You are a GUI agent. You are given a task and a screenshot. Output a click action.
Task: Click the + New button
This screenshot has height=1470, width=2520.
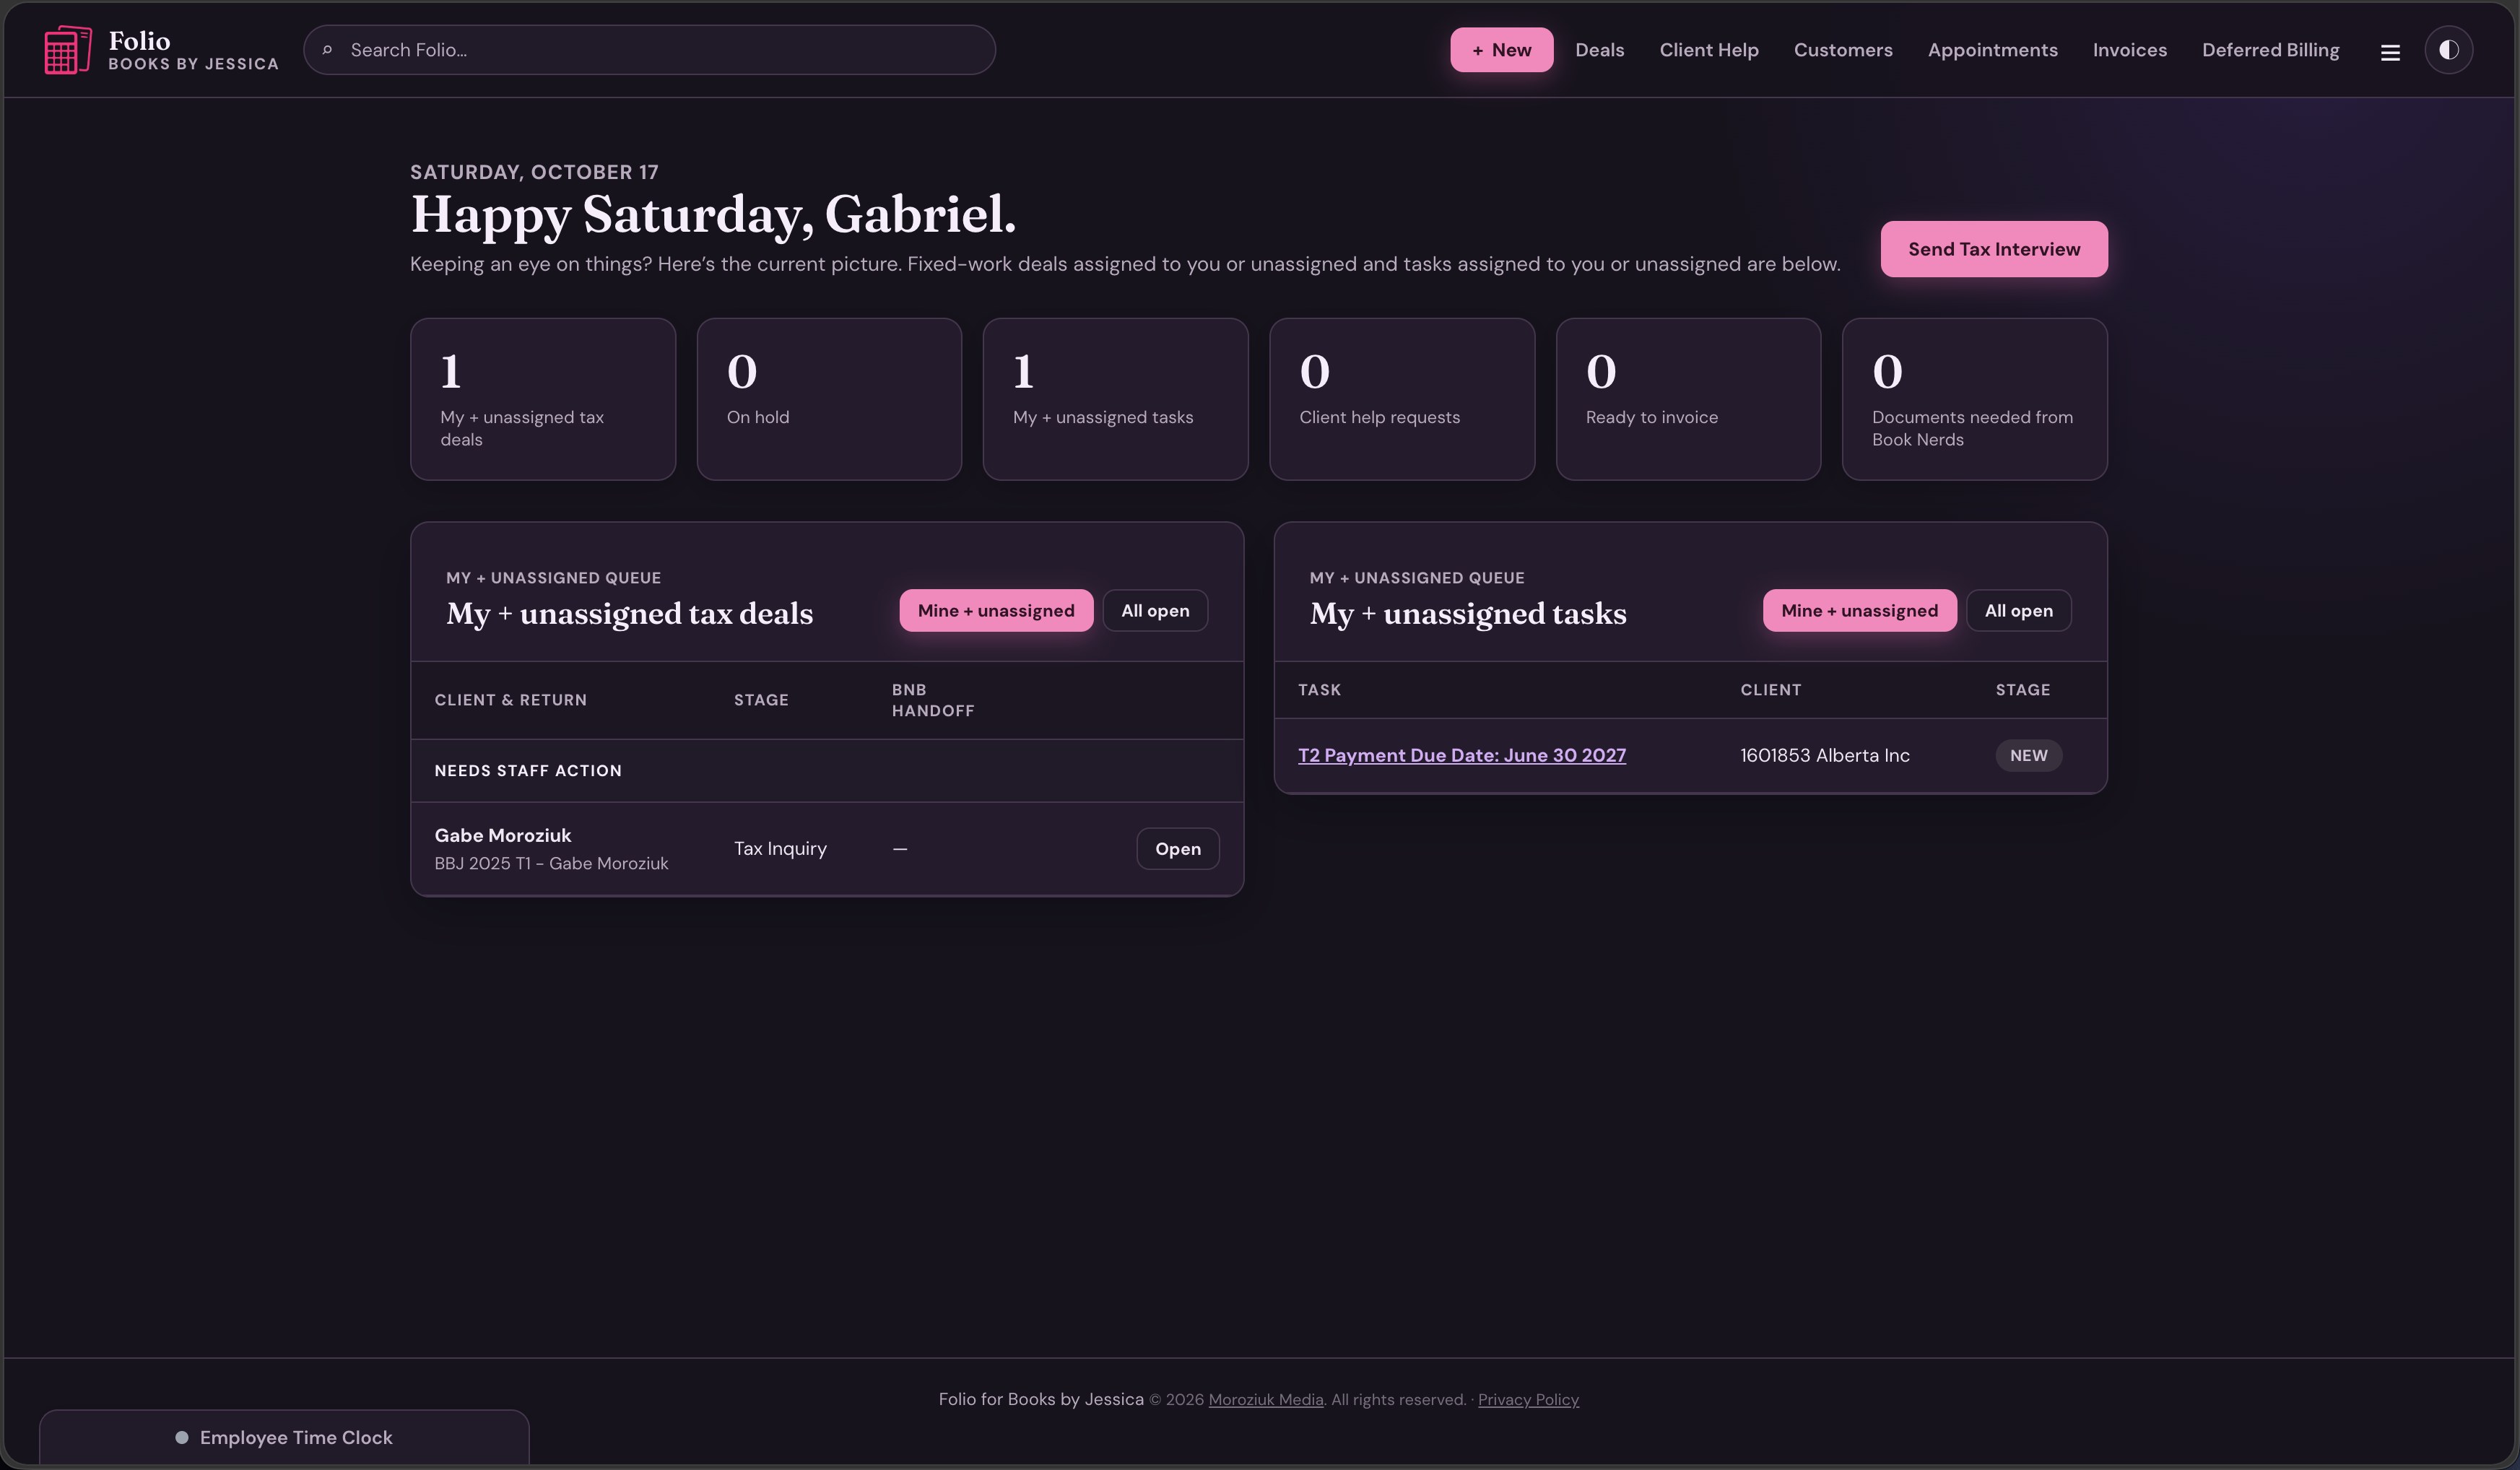1501,50
